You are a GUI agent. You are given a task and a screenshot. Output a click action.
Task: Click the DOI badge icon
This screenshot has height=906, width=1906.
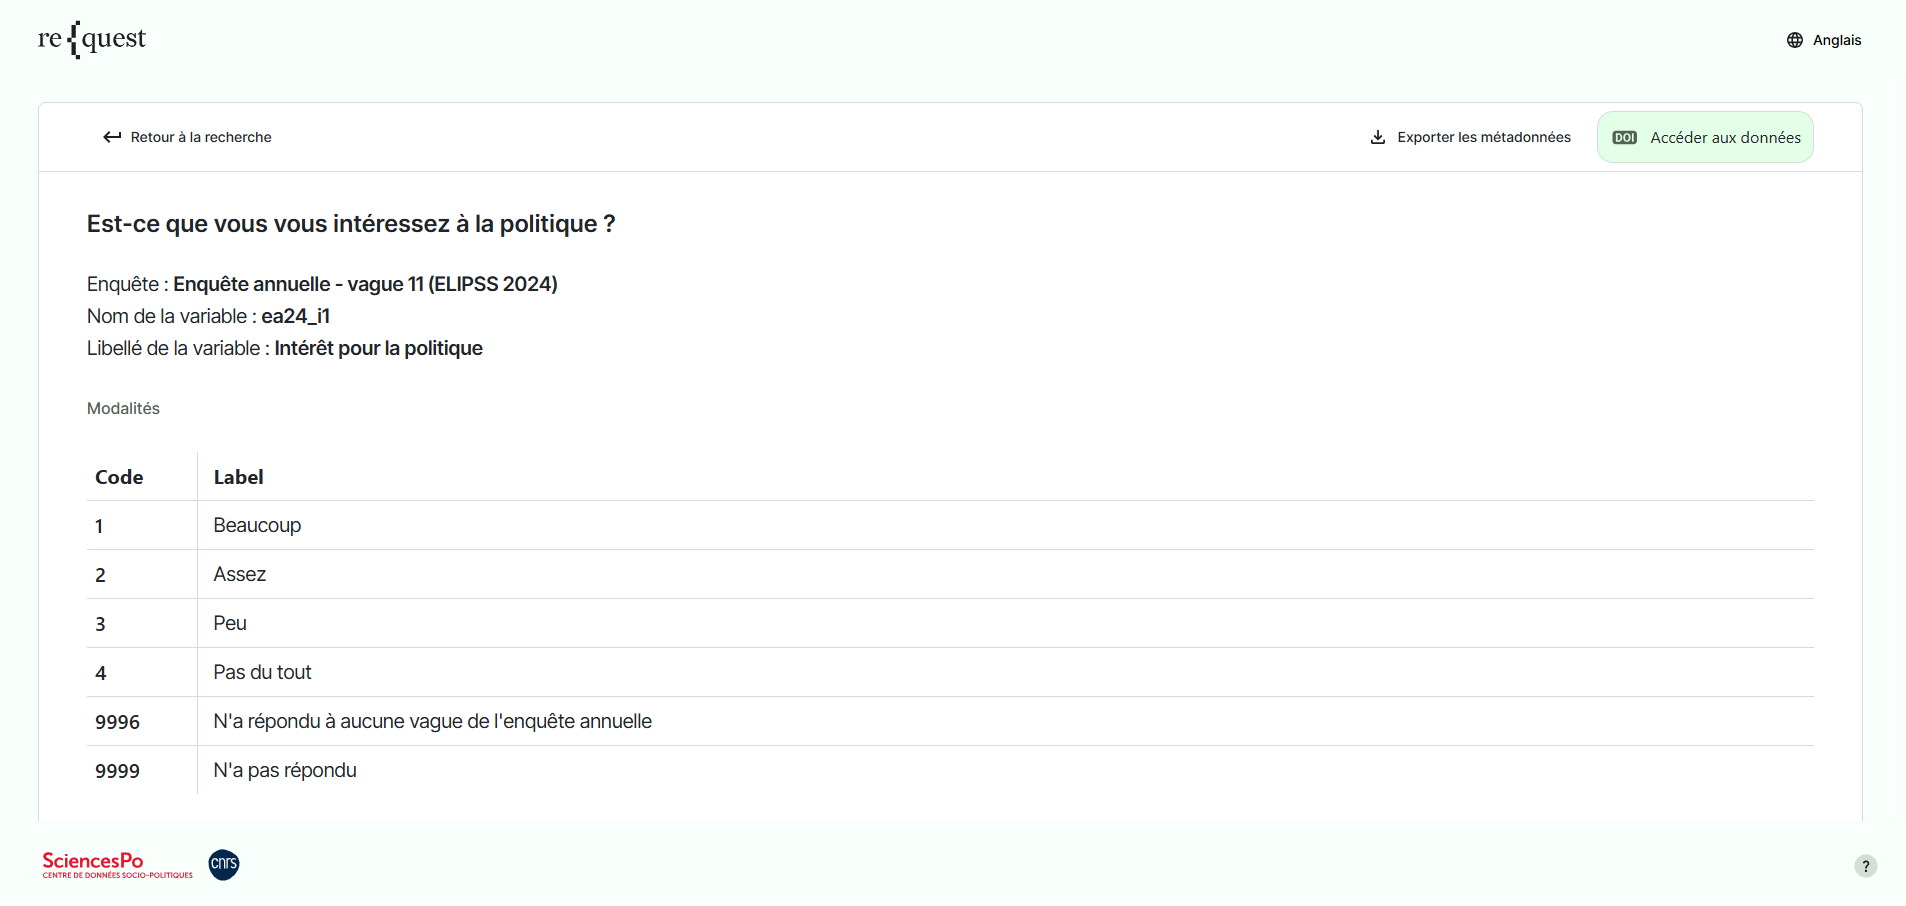(x=1625, y=138)
